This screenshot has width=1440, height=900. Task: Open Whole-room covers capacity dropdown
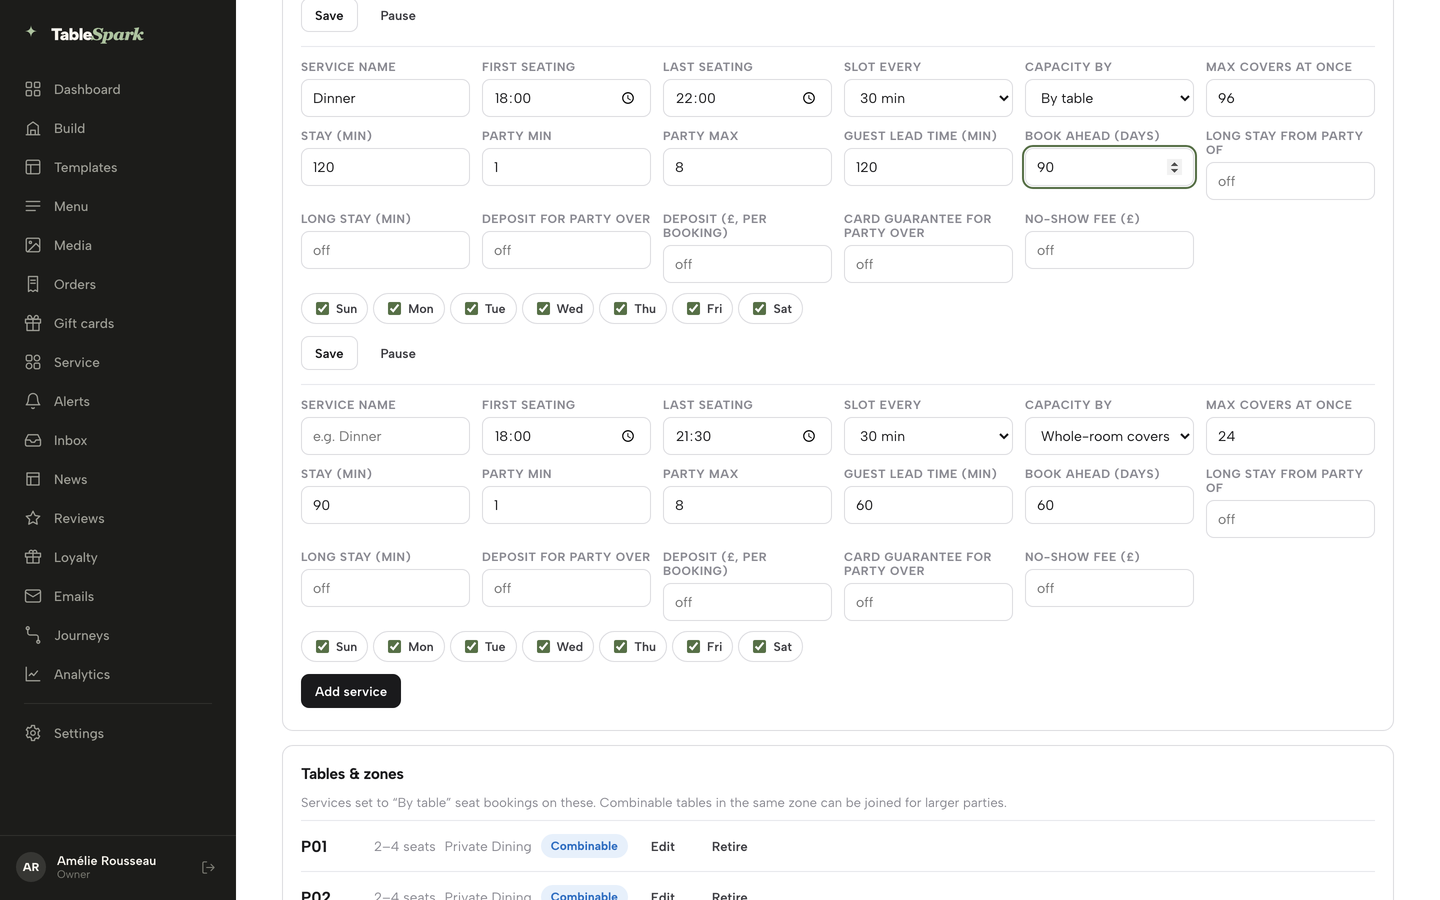(1109, 436)
